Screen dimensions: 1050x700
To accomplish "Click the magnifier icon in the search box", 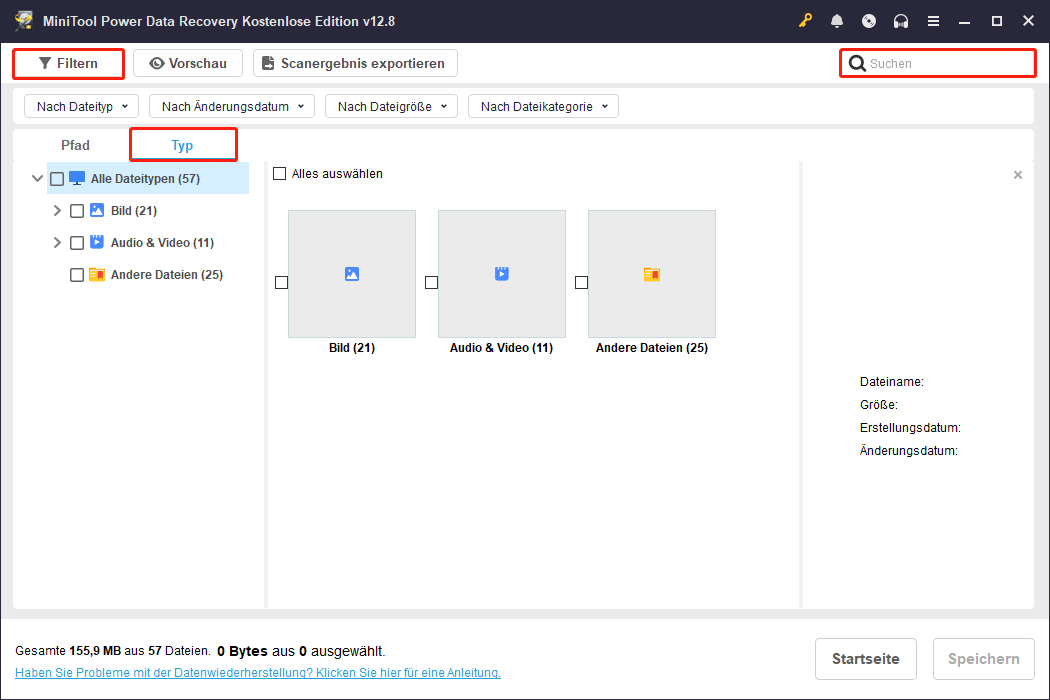I will (858, 63).
